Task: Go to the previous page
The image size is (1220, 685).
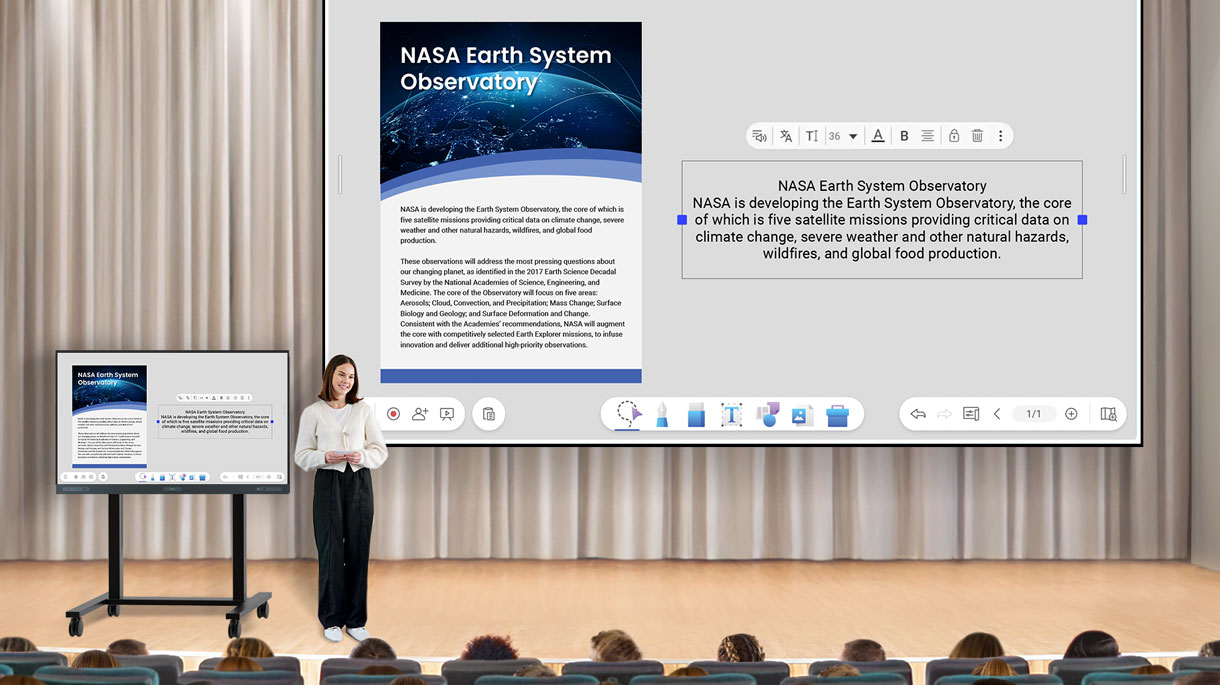Action: [x=997, y=414]
